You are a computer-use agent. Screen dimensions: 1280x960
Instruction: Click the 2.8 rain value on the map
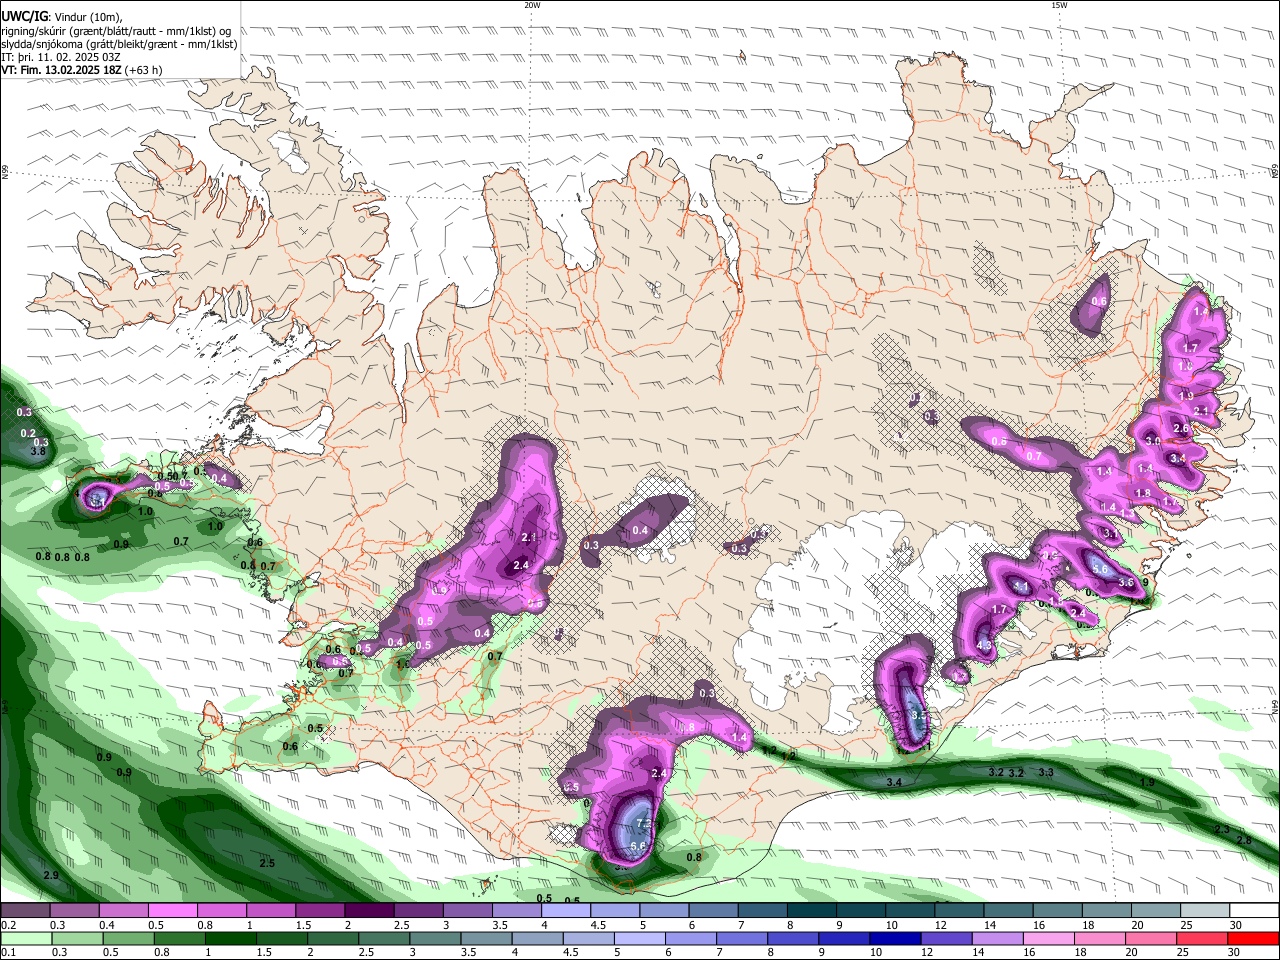pyautogui.click(x=1244, y=841)
